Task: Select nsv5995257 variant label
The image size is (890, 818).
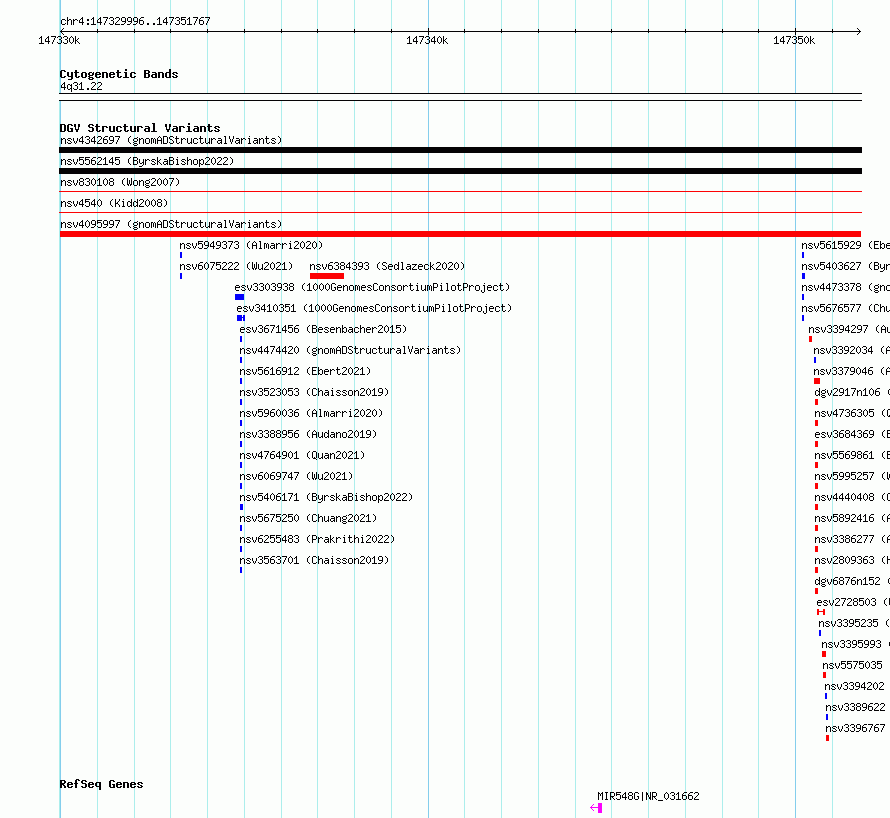Action: click(x=852, y=476)
